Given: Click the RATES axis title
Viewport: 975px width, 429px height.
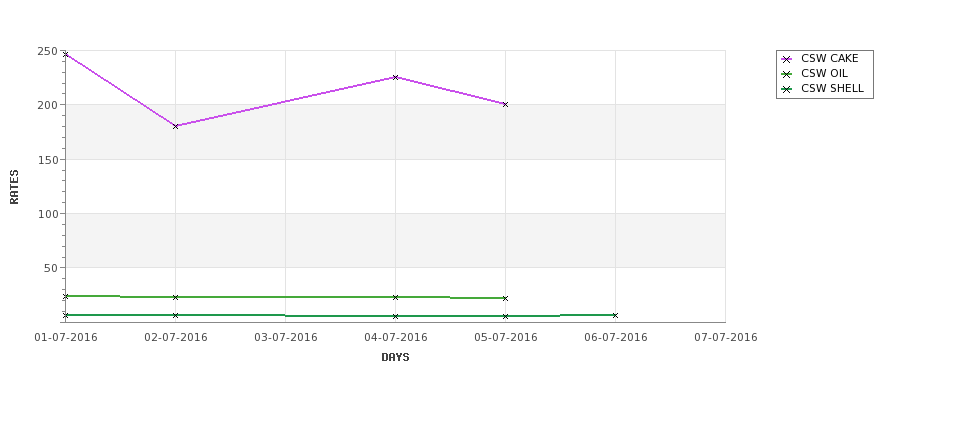Looking at the screenshot, I should click(14, 187).
